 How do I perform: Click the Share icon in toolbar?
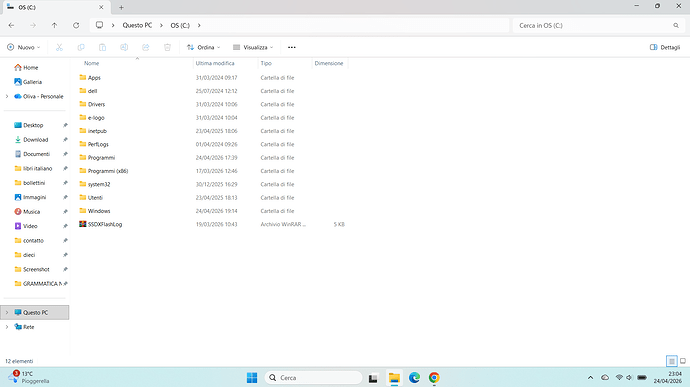146,47
